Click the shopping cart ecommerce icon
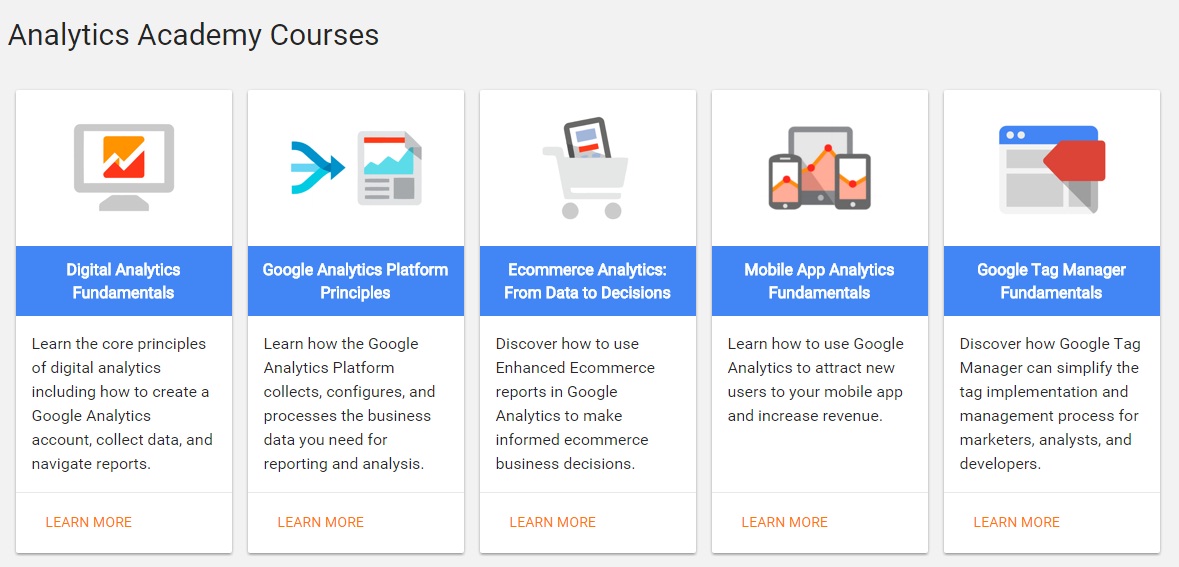Image resolution: width=1179 pixels, height=567 pixels. [585, 168]
